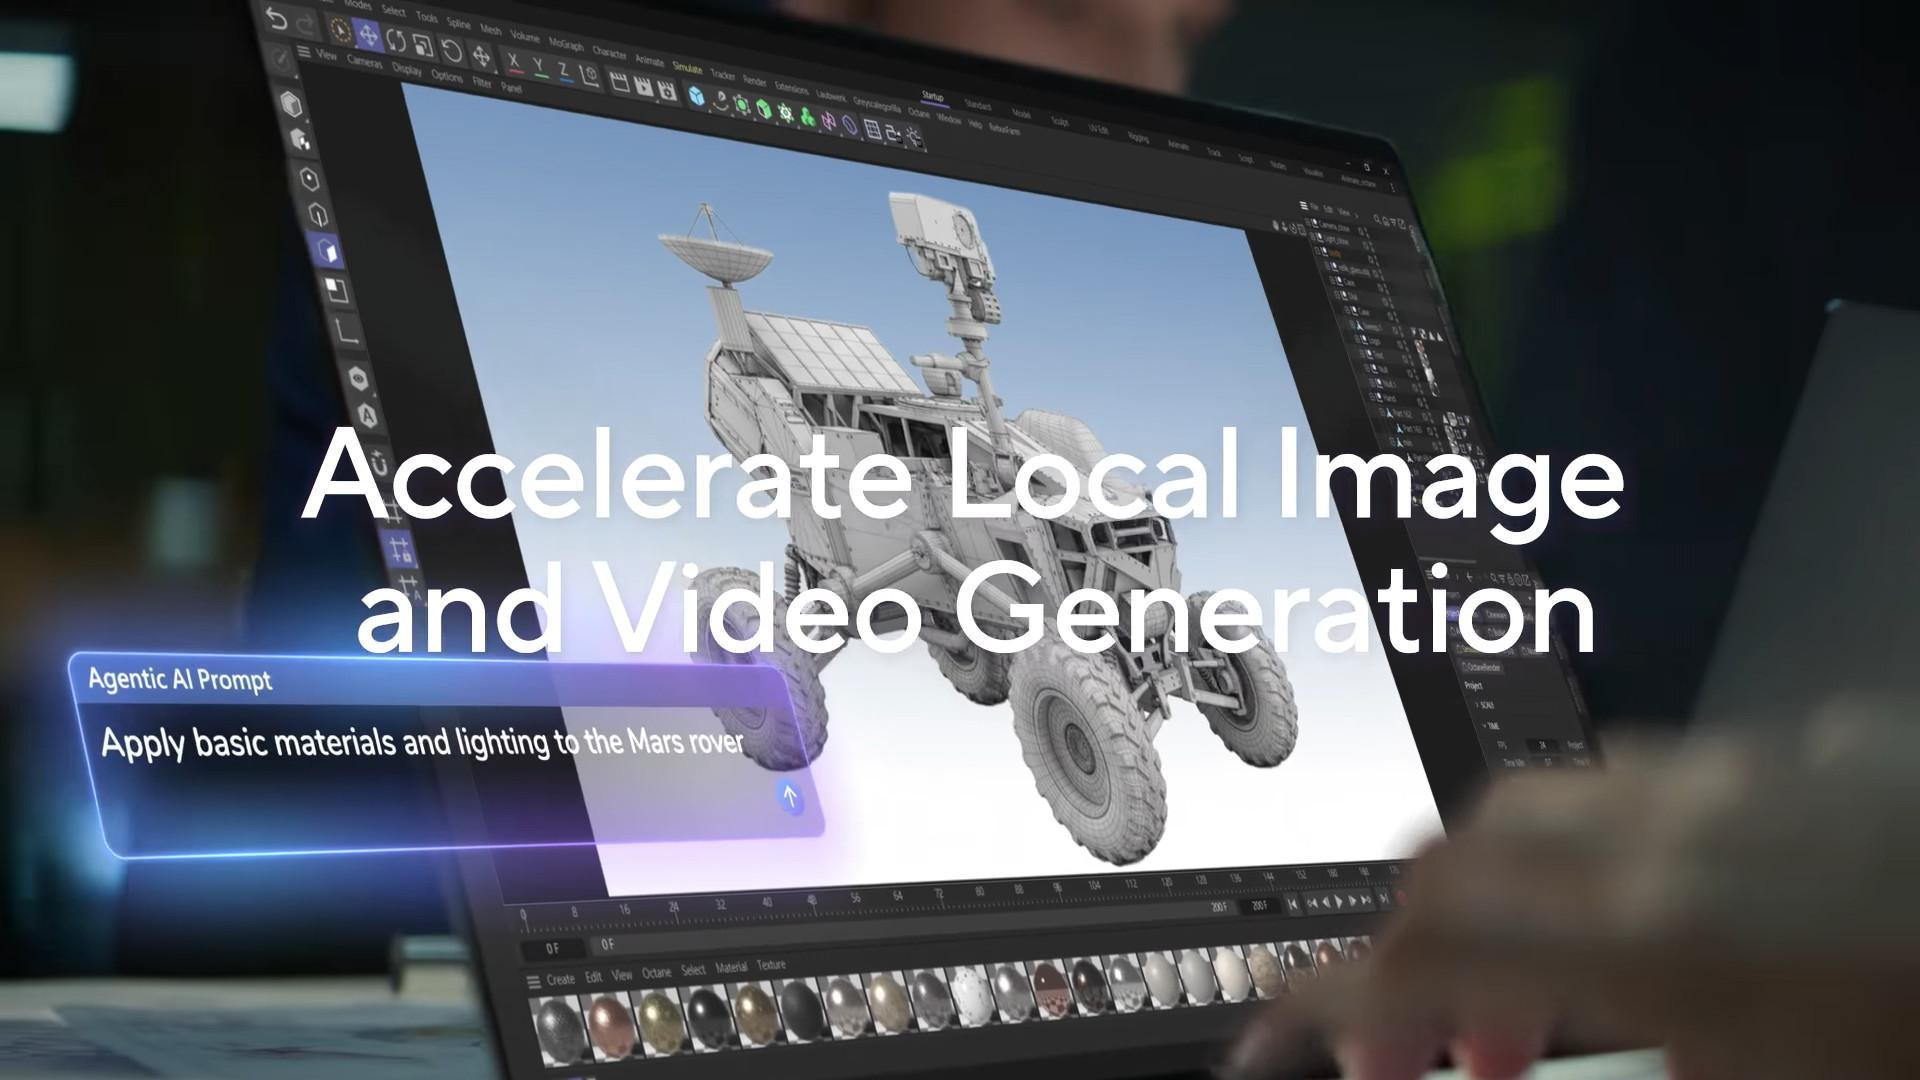Click the Render View clapperboard icon
The height and width of the screenshot is (1080, 1920).
(x=620, y=83)
